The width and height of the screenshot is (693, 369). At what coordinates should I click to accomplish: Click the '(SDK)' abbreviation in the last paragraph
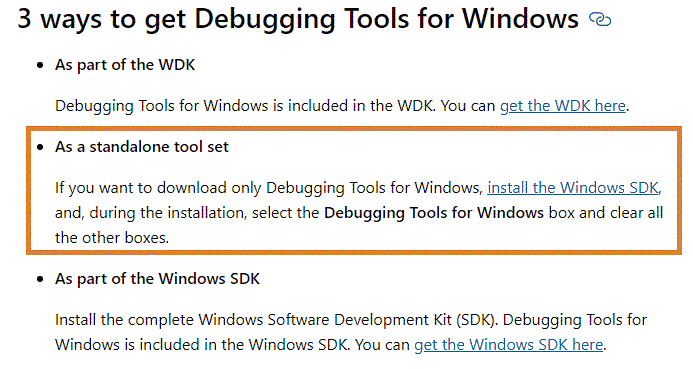(477, 320)
